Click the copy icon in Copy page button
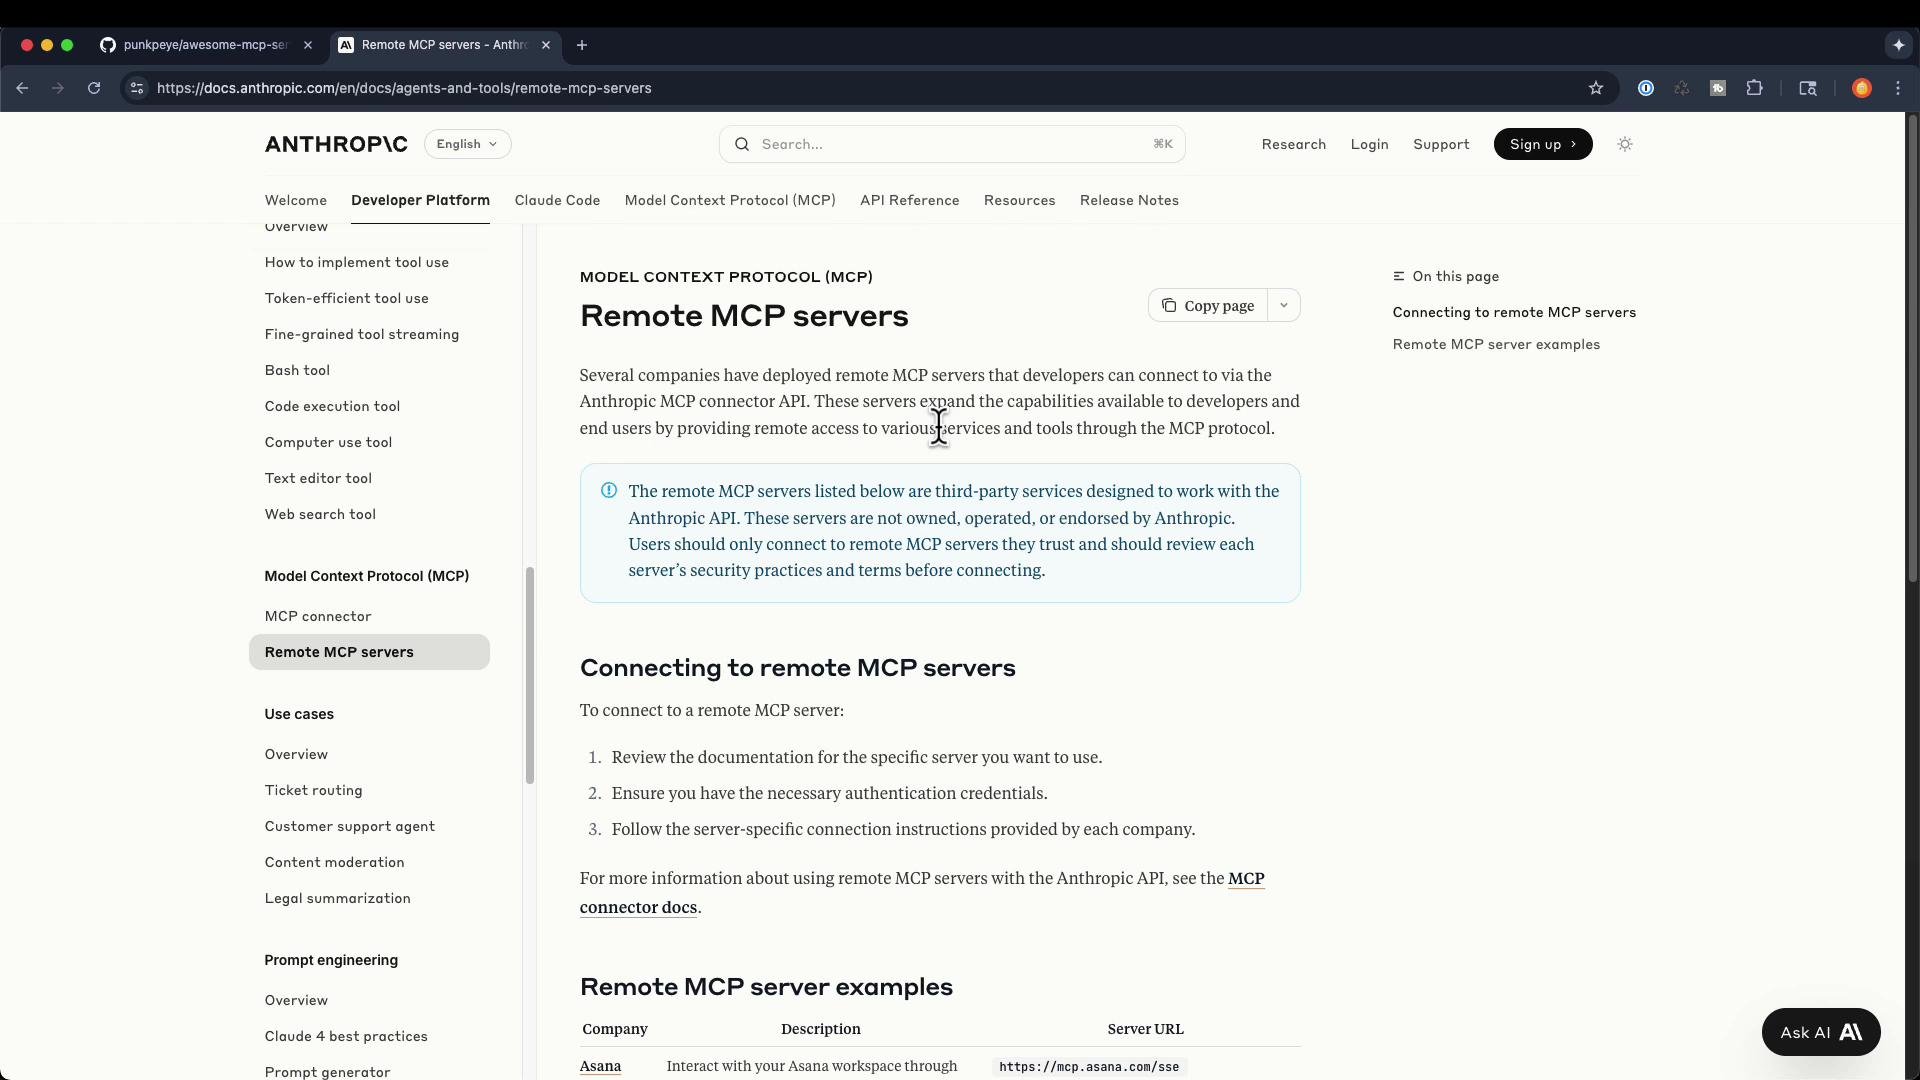 (x=1168, y=305)
